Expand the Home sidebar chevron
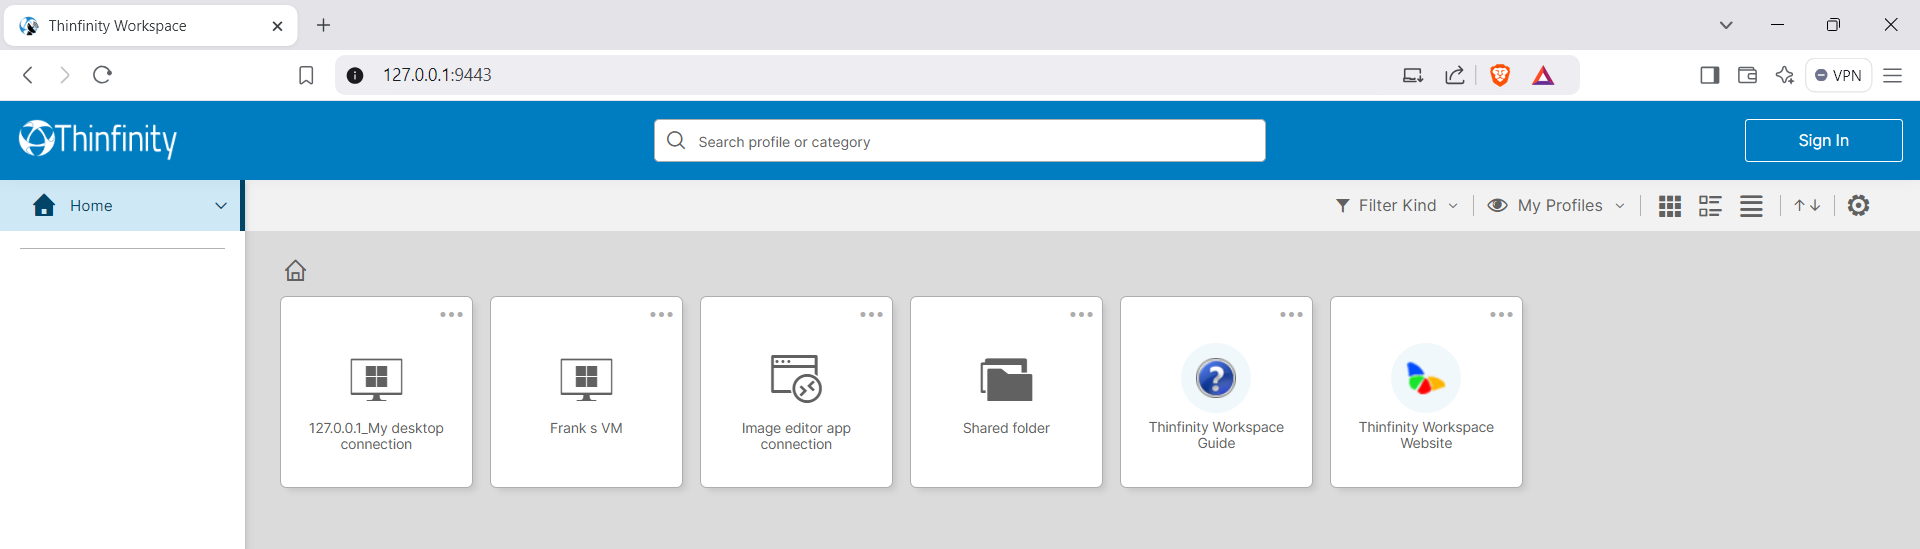This screenshot has height=549, width=1920. click(221, 205)
